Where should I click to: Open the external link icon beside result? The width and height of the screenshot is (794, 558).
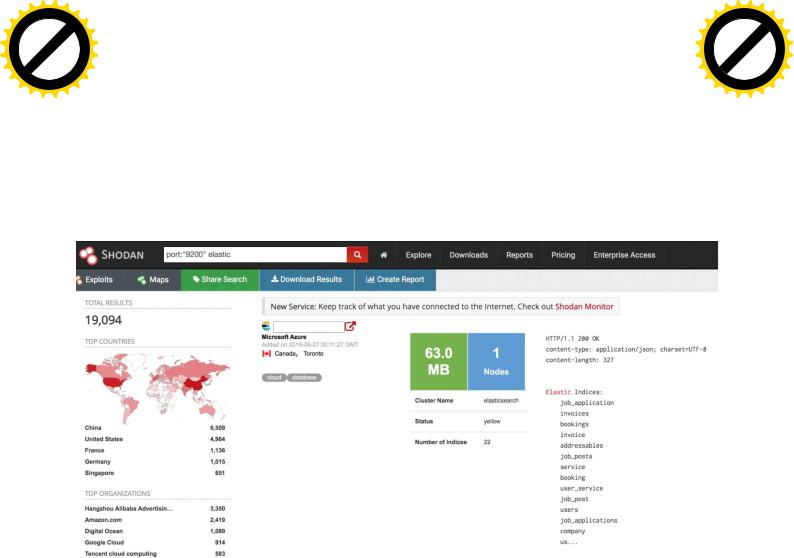coord(350,326)
